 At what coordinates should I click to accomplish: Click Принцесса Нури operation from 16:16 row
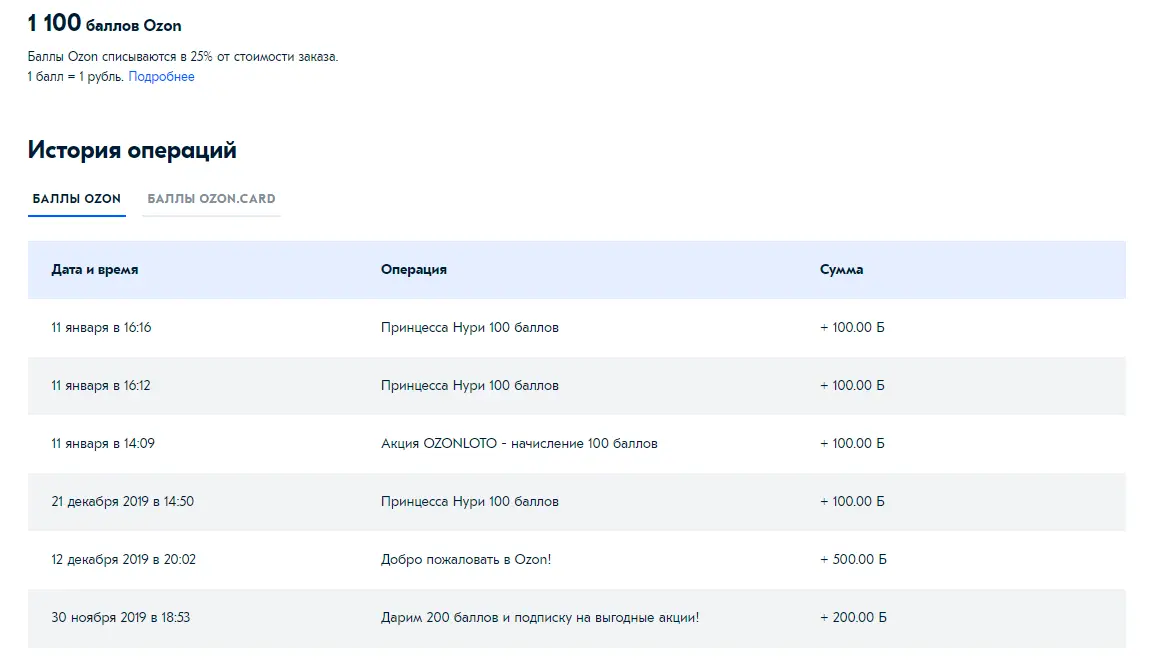coord(469,328)
